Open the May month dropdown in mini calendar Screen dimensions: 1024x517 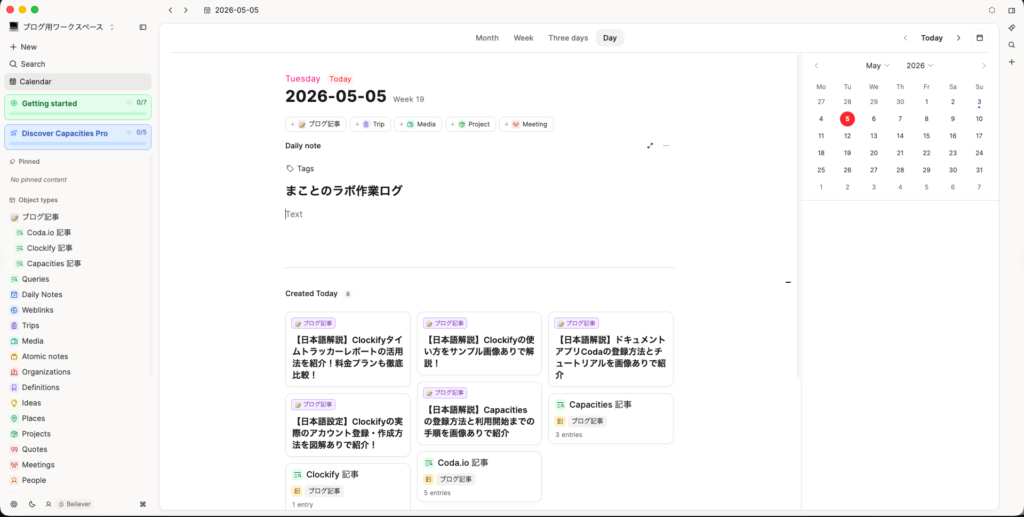tap(878, 66)
